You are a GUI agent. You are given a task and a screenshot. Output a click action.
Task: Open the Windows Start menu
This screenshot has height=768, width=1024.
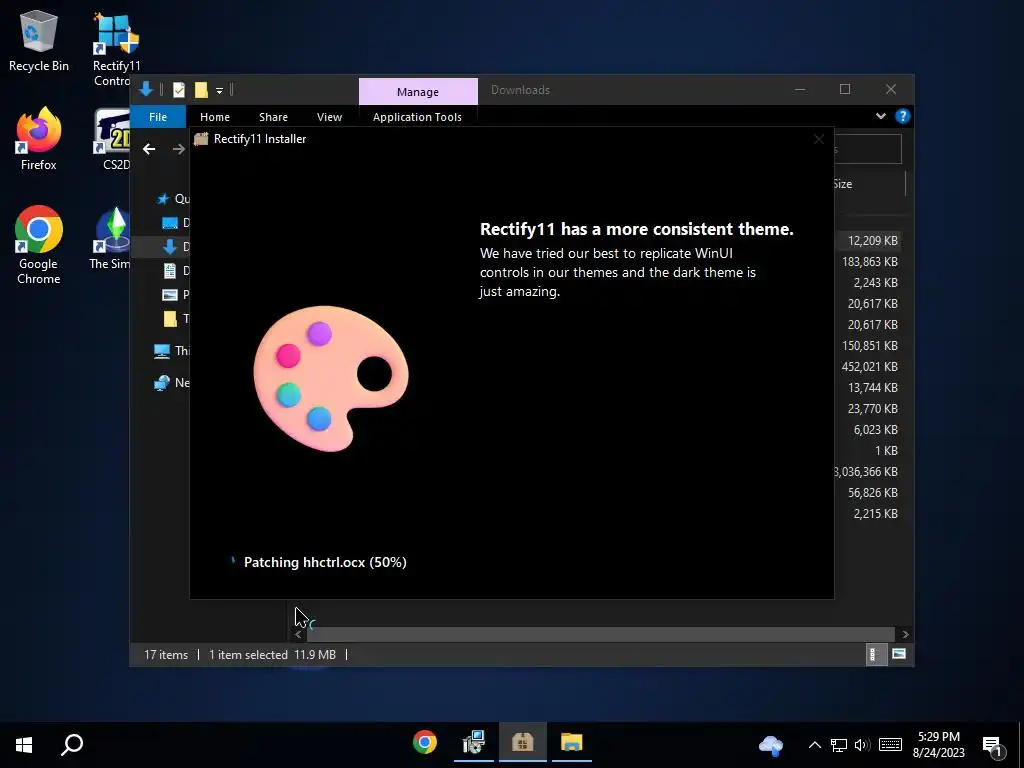click(x=24, y=744)
